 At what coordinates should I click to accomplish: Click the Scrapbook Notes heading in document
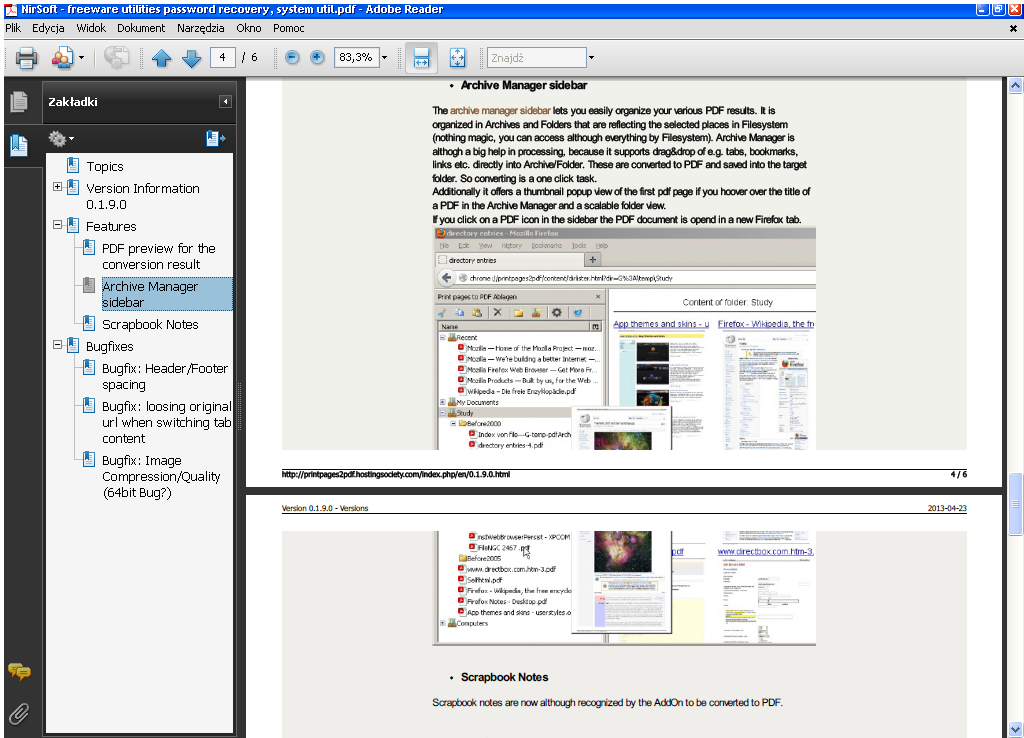[x=504, y=677]
